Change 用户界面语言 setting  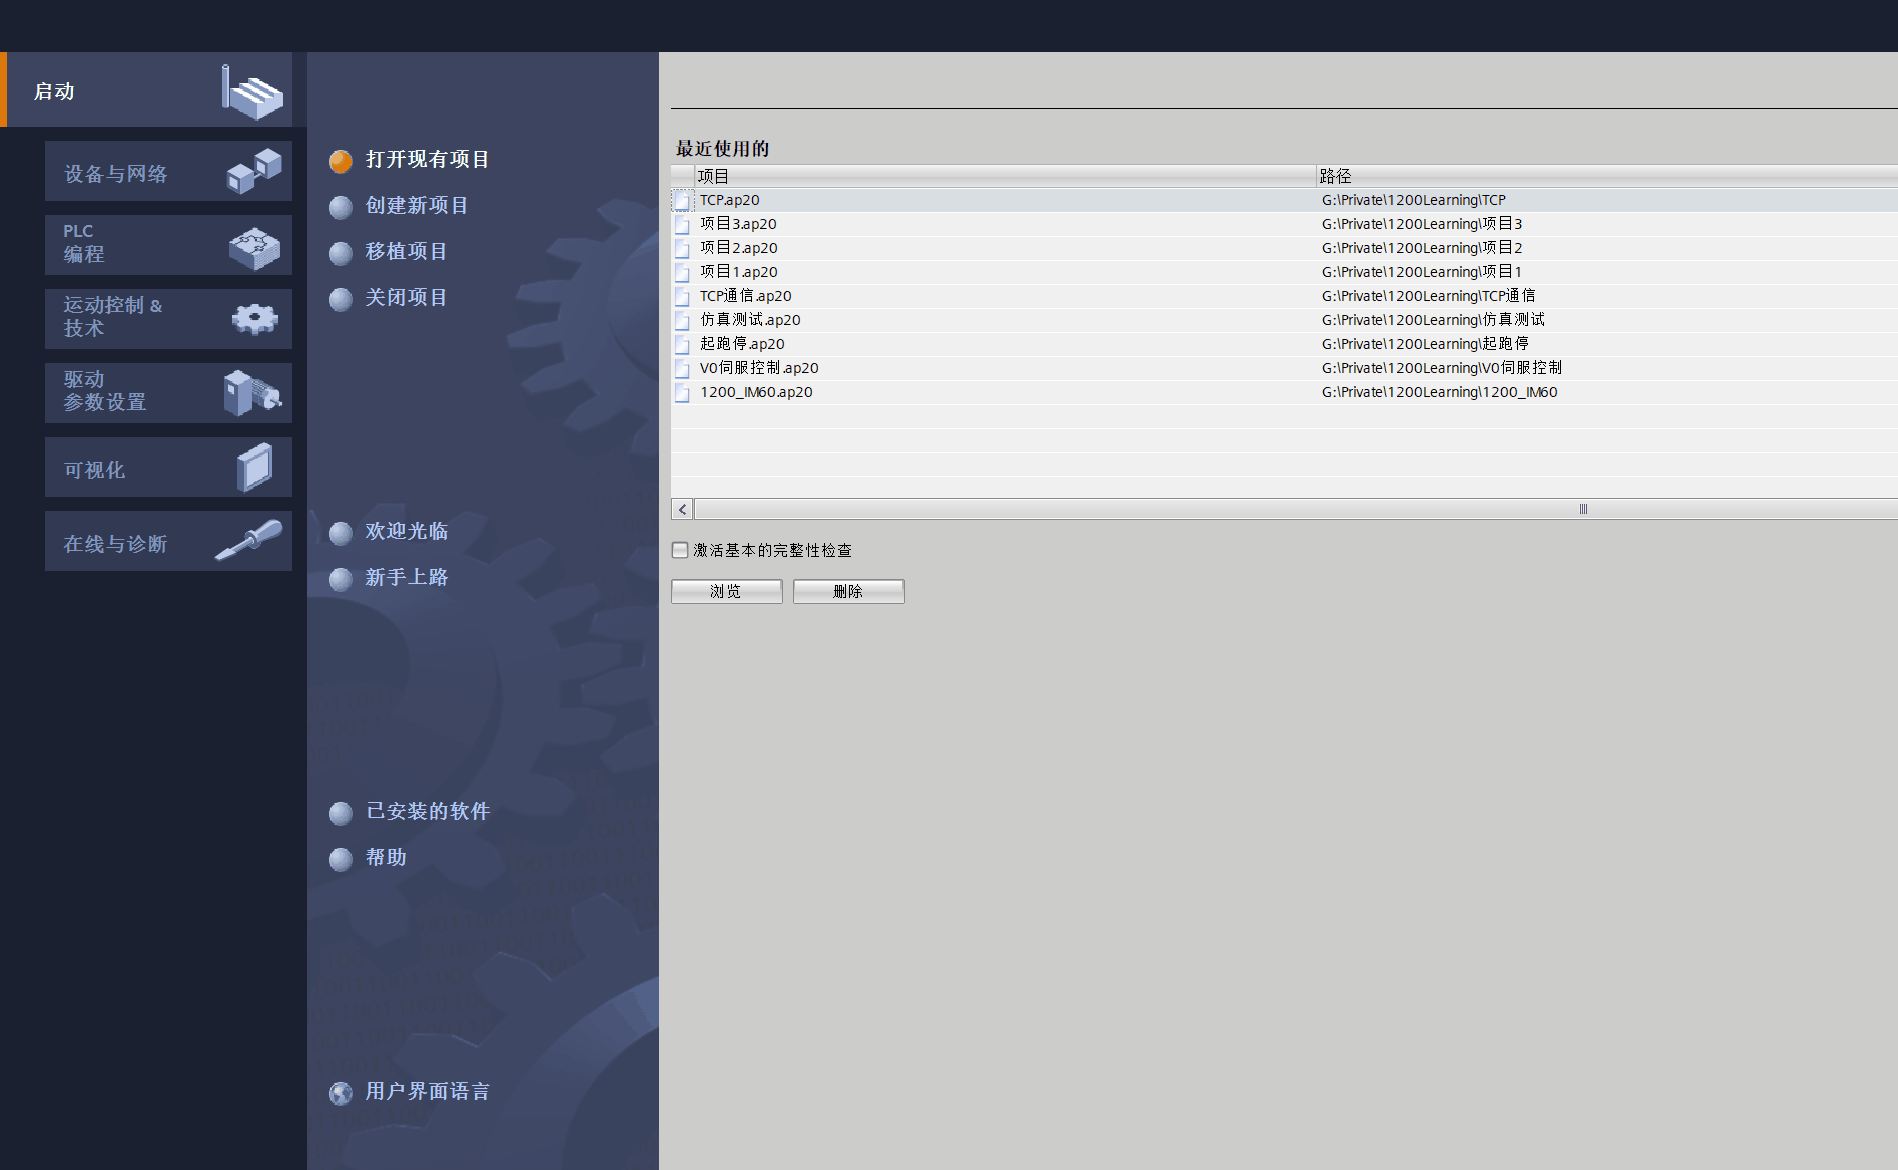(x=427, y=1092)
